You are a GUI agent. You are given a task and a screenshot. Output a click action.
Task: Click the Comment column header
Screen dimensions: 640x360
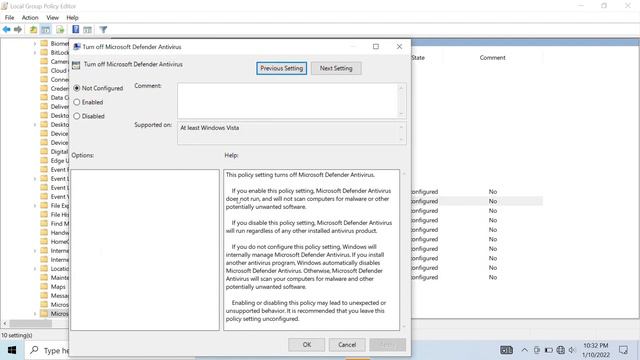click(x=493, y=58)
